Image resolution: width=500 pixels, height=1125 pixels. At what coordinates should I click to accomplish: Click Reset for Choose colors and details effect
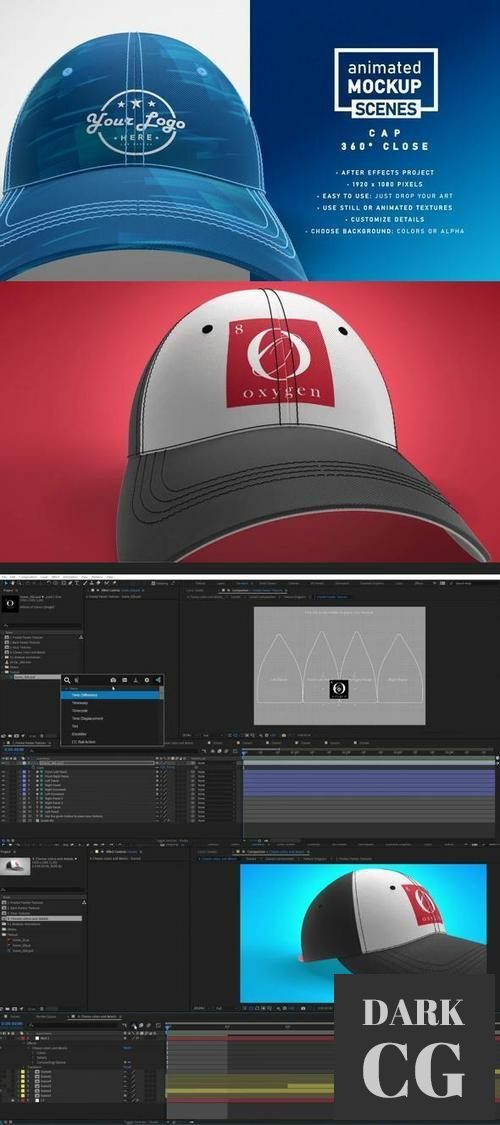127,1048
